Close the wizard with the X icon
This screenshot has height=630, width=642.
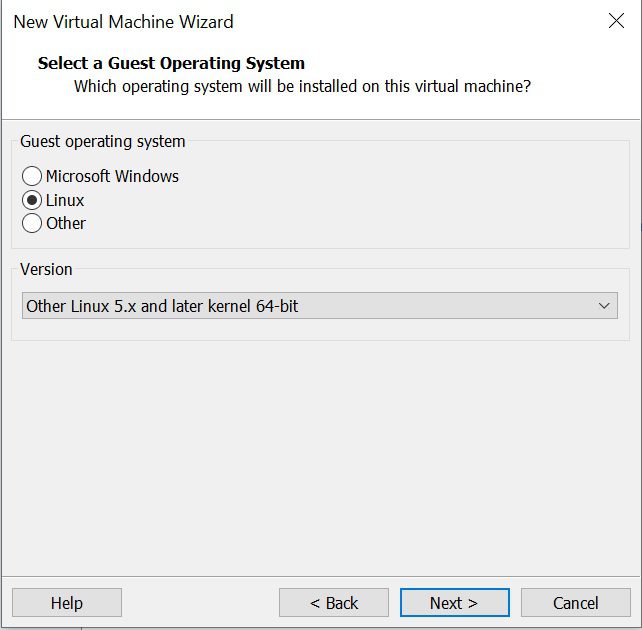[616, 21]
